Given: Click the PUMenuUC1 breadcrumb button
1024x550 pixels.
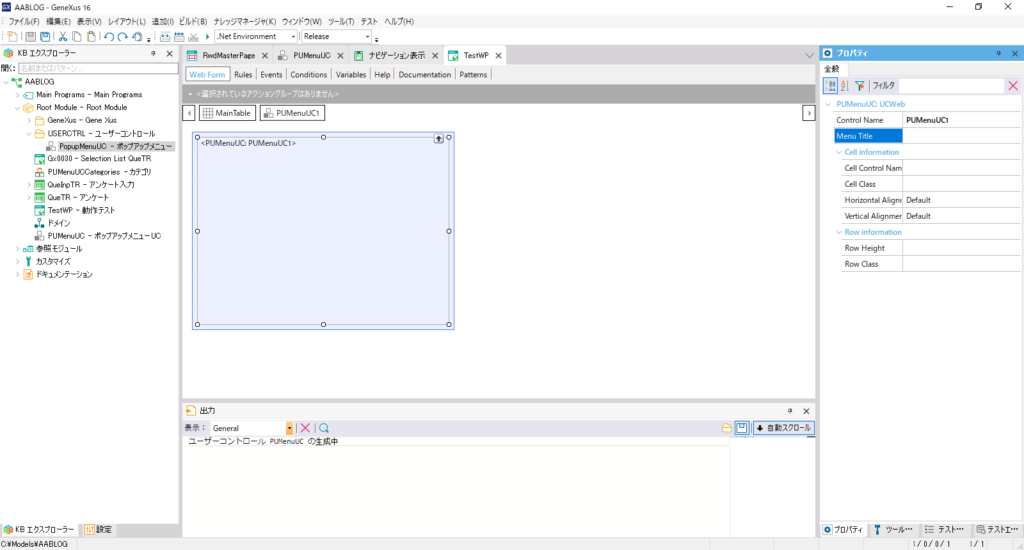Looking at the screenshot, I should coord(292,113).
